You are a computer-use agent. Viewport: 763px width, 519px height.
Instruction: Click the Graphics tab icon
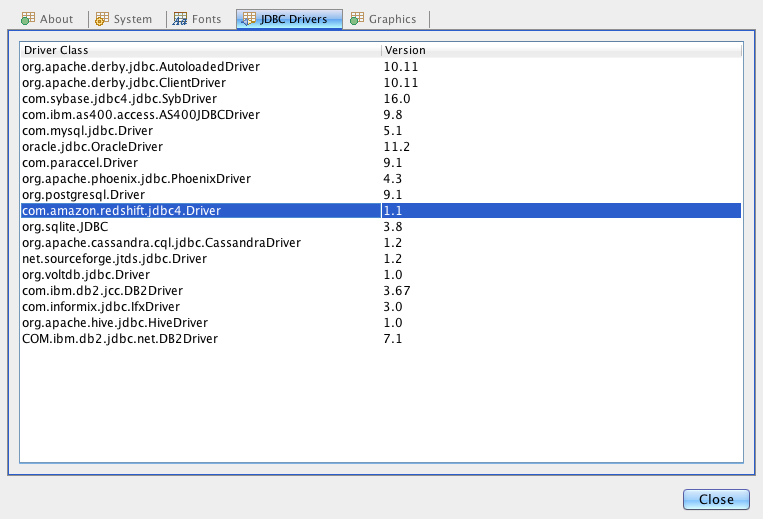357,19
